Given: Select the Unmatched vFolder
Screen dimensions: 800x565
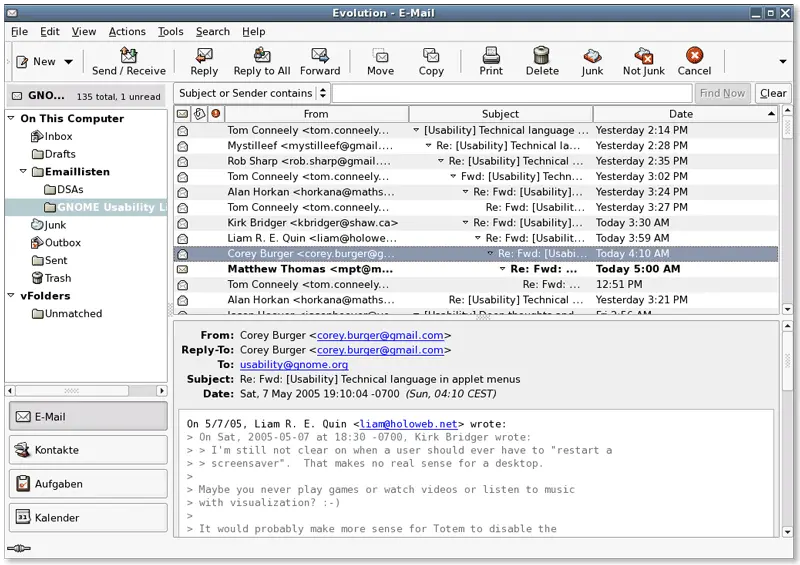Looking at the screenshot, I should [x=67, y=313].
